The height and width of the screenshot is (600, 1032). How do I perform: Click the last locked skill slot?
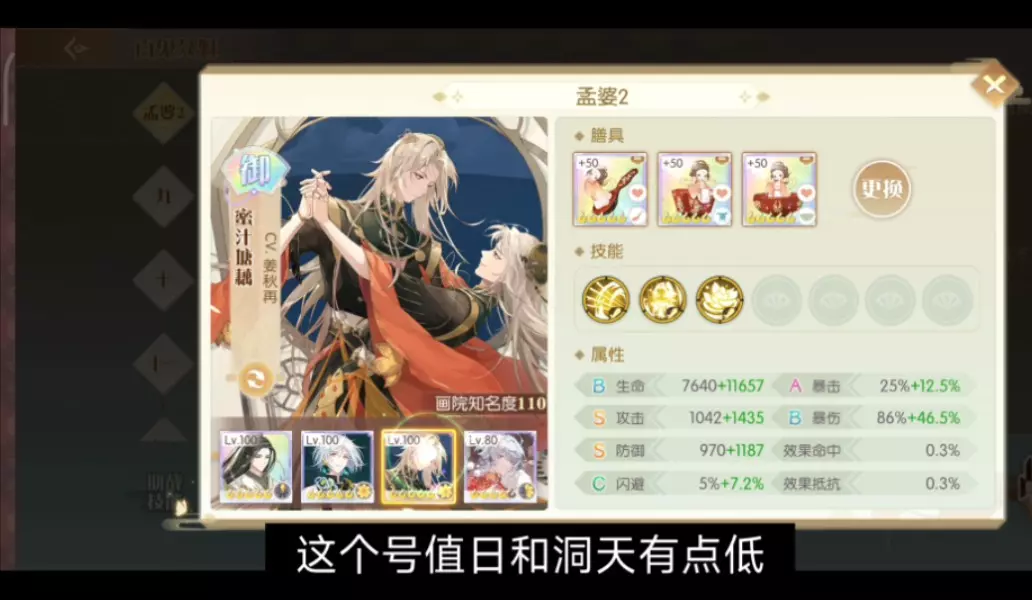click(x=948, y=300)
